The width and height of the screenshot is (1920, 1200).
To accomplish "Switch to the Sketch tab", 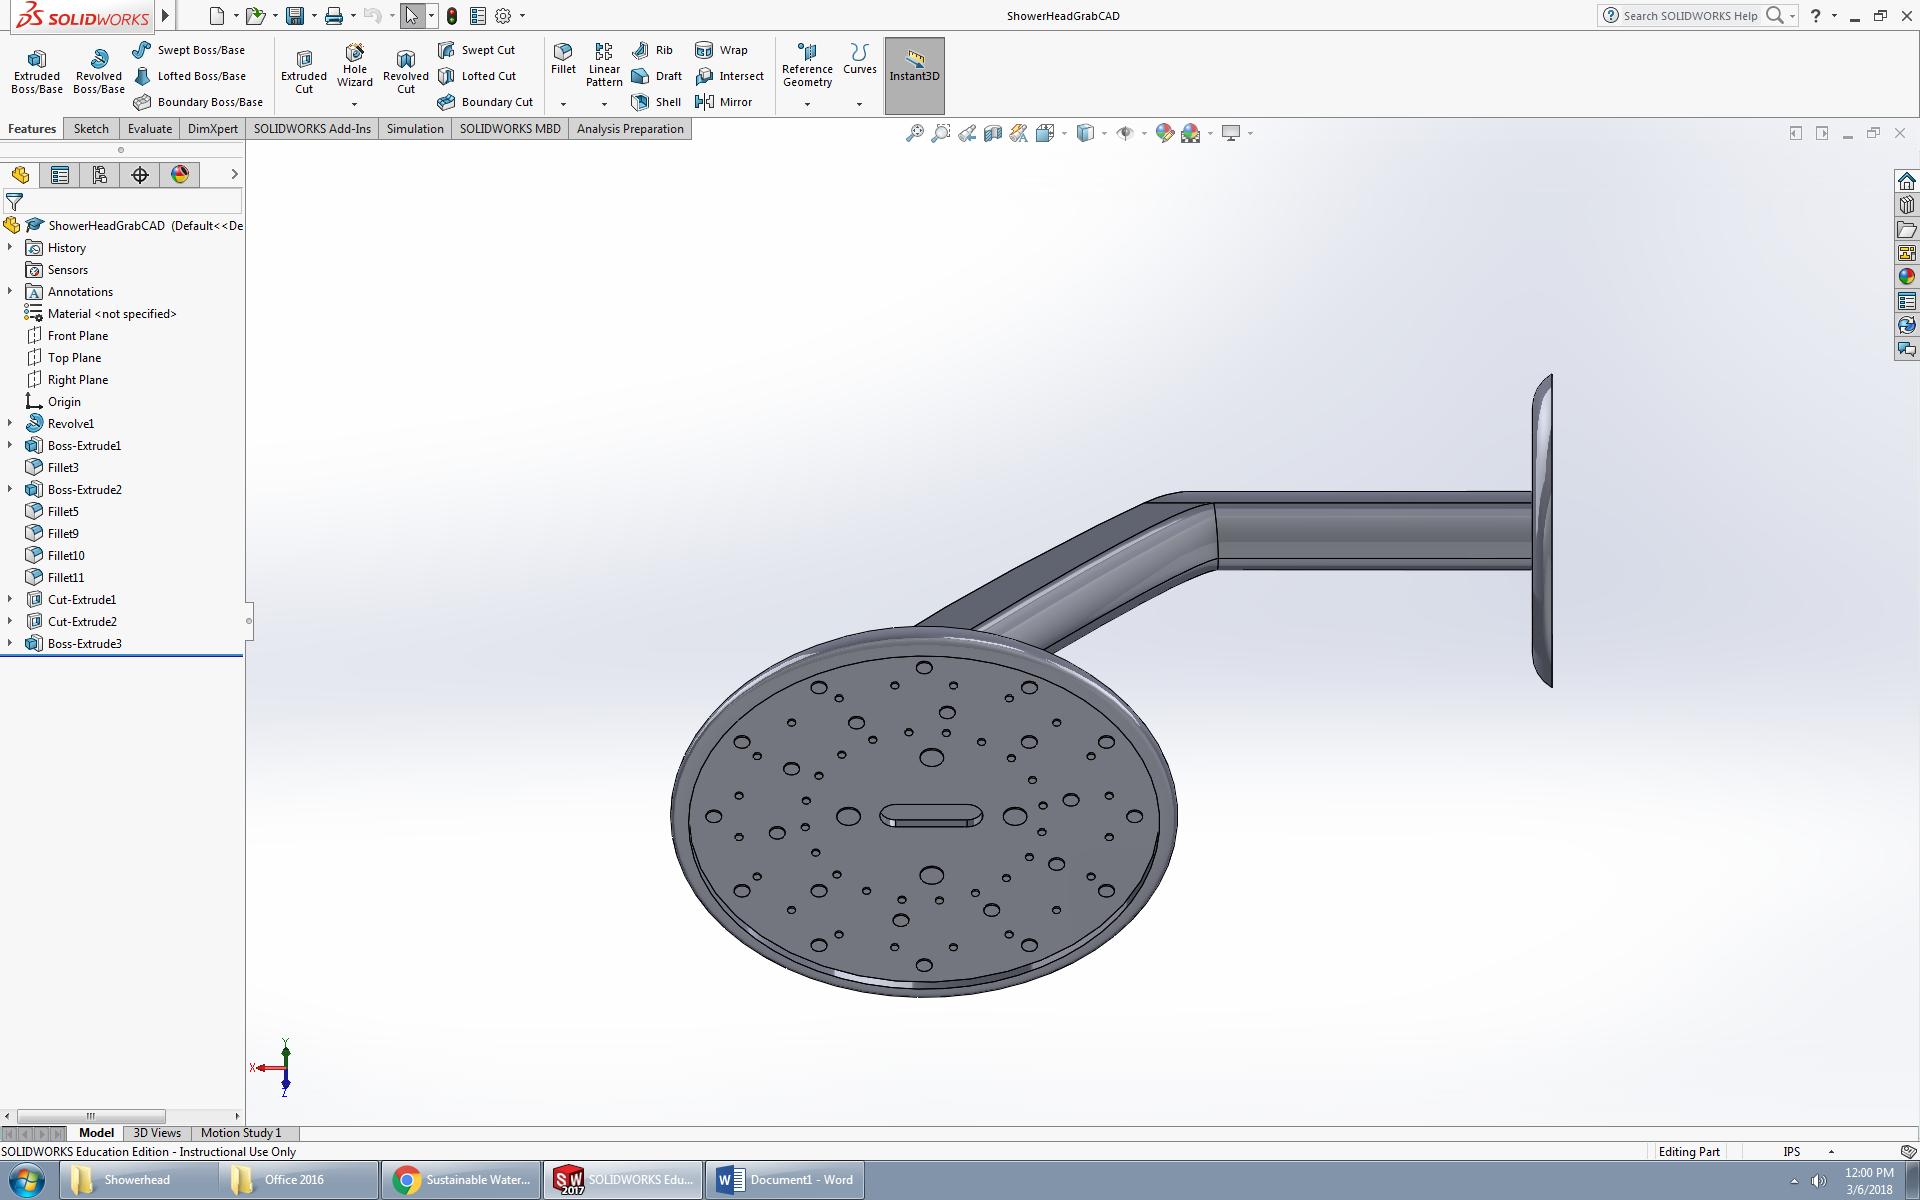I will pos(91,129).
